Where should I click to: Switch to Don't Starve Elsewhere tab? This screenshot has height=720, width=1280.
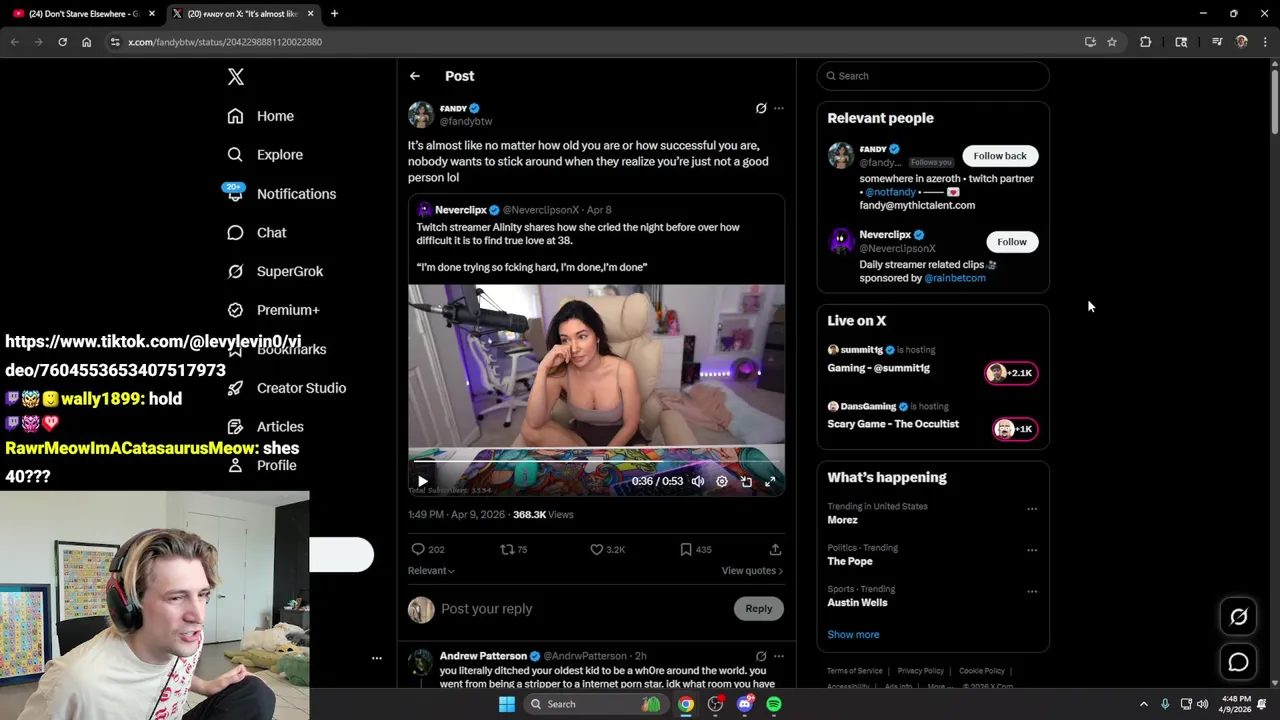(x=84, y=14)
